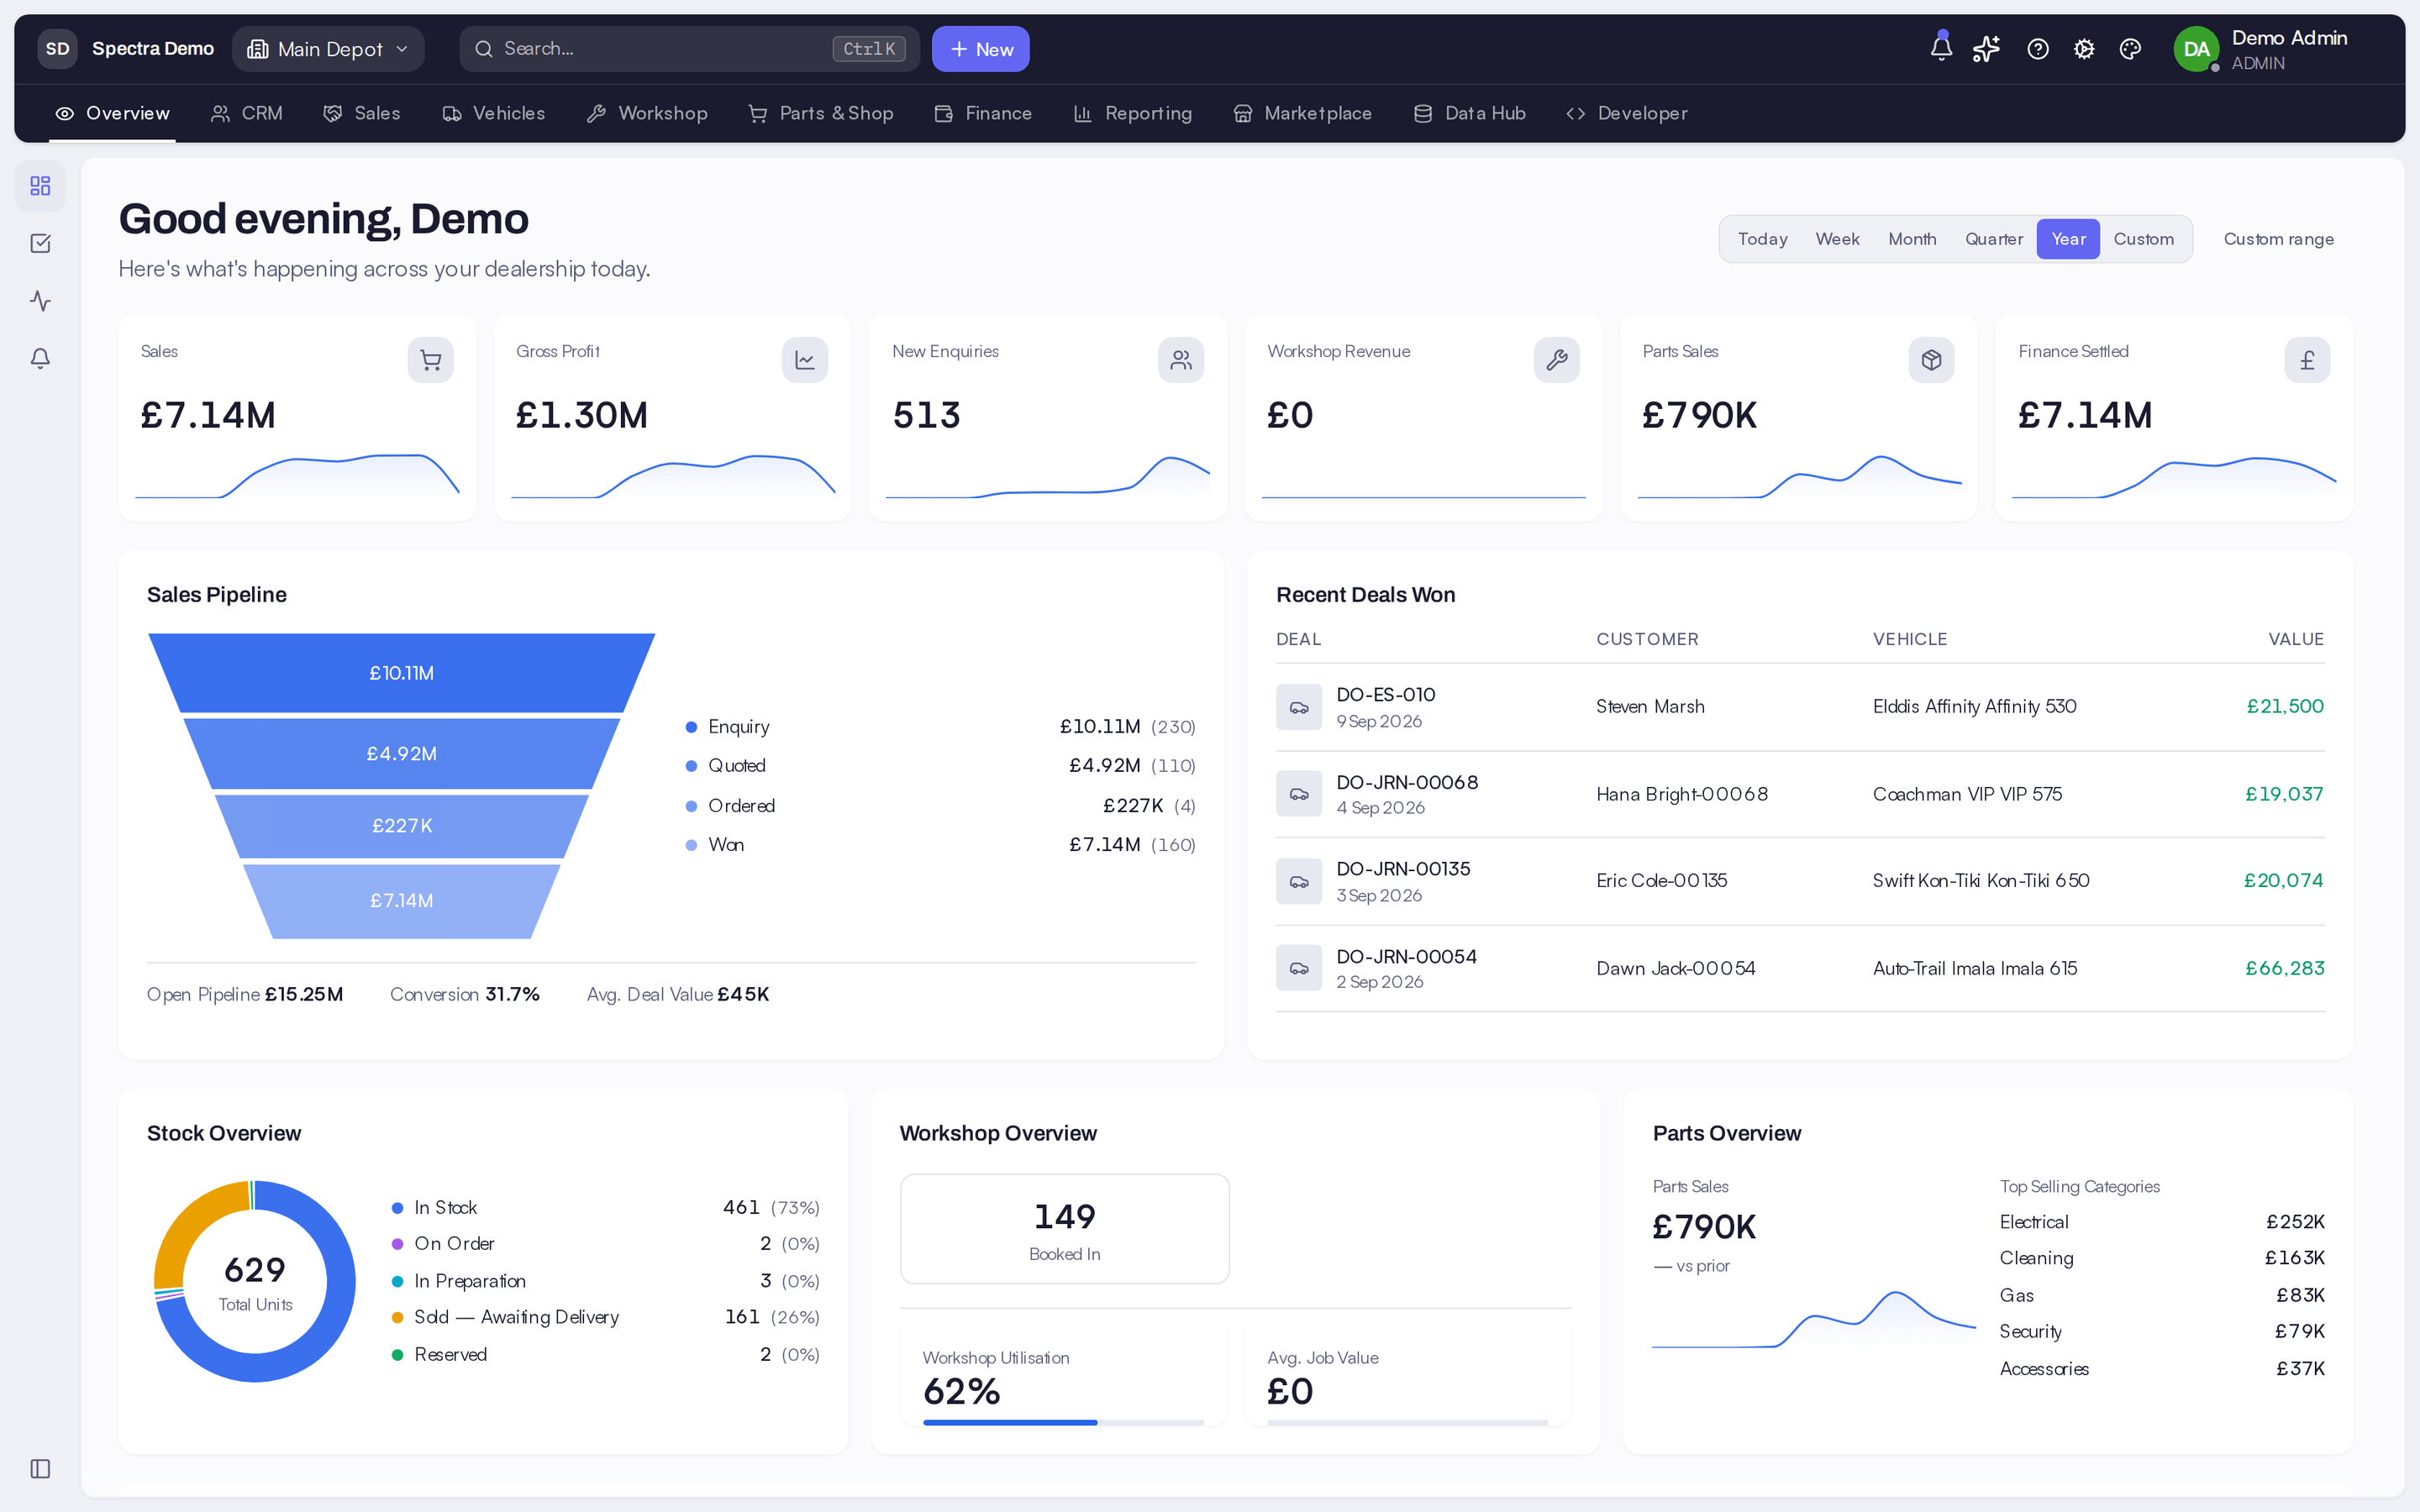Click the Gross Profit chart icon
The image size is (2420, 1512).
[805, 360]
